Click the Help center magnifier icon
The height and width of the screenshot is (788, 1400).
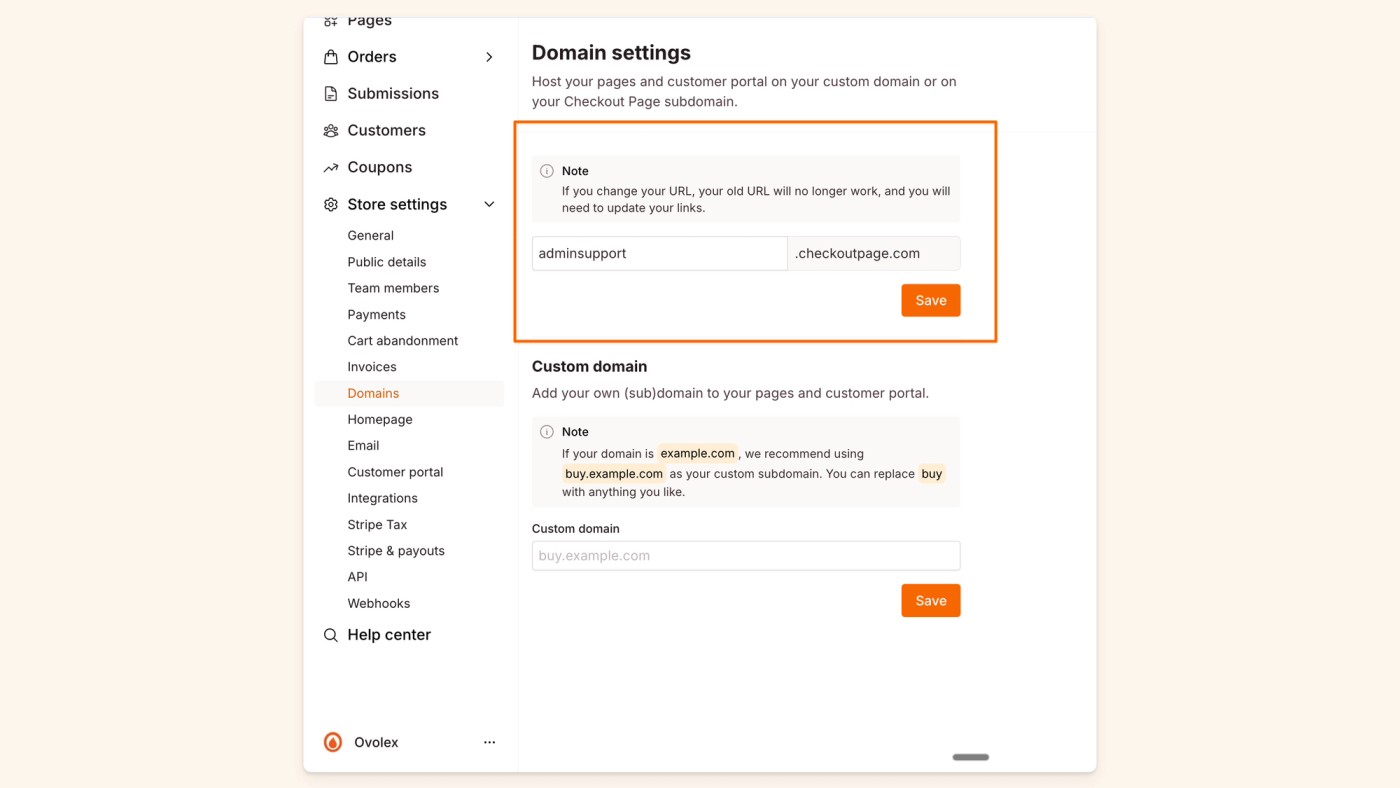pyautogui.click(x=330, y=634)
